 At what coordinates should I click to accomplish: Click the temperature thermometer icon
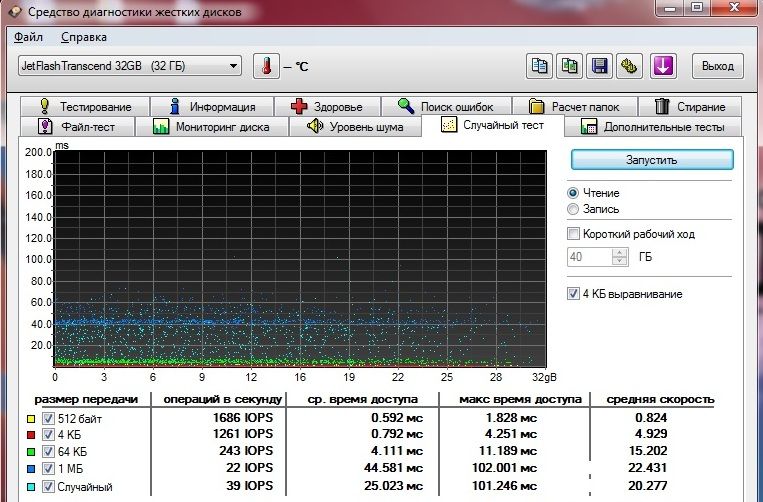click(x=267, y=67)
